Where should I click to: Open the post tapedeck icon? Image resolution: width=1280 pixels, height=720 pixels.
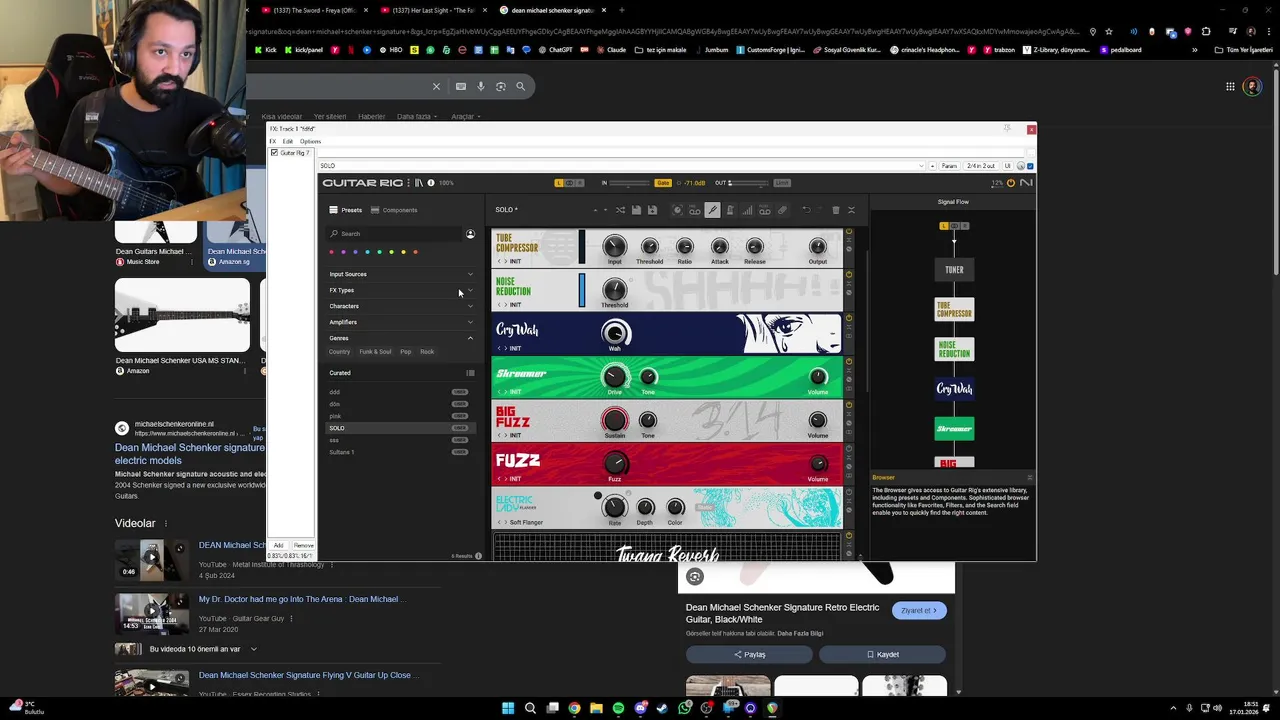pos(765,210)
